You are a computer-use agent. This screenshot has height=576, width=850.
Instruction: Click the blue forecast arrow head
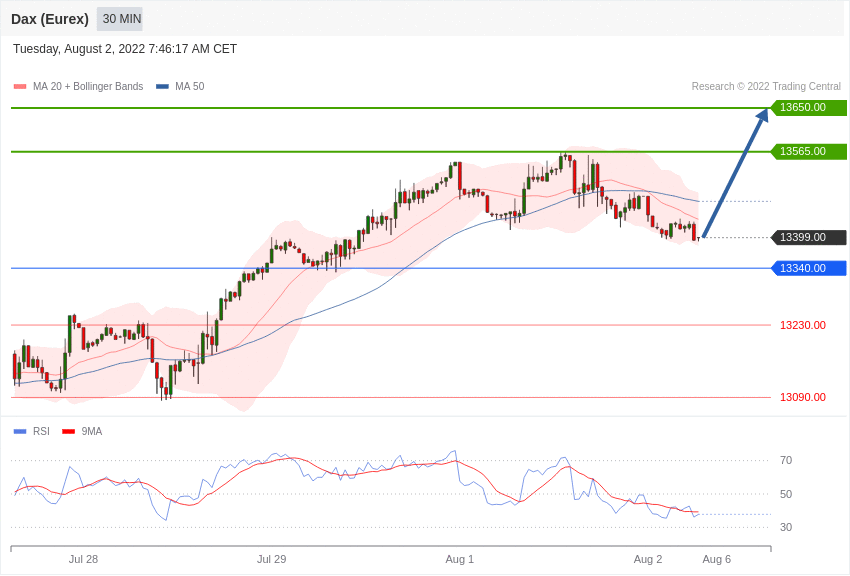(x=763, y=115)
